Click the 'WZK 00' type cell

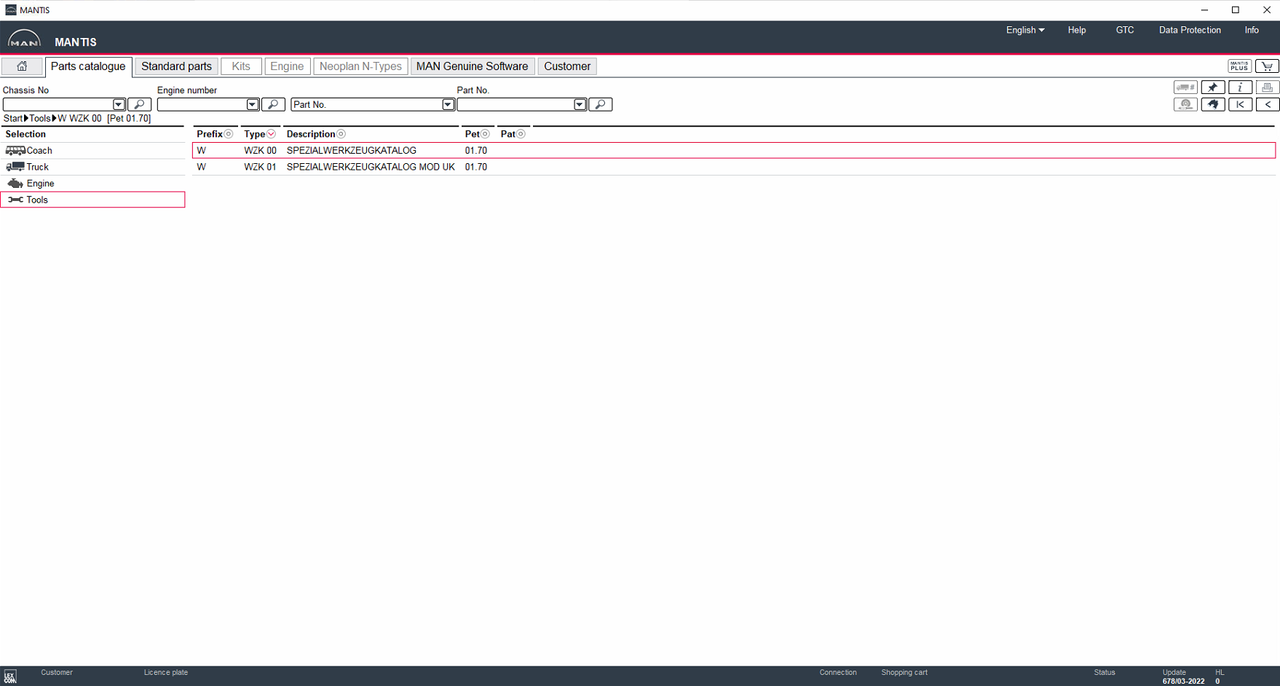pos(260,150)
